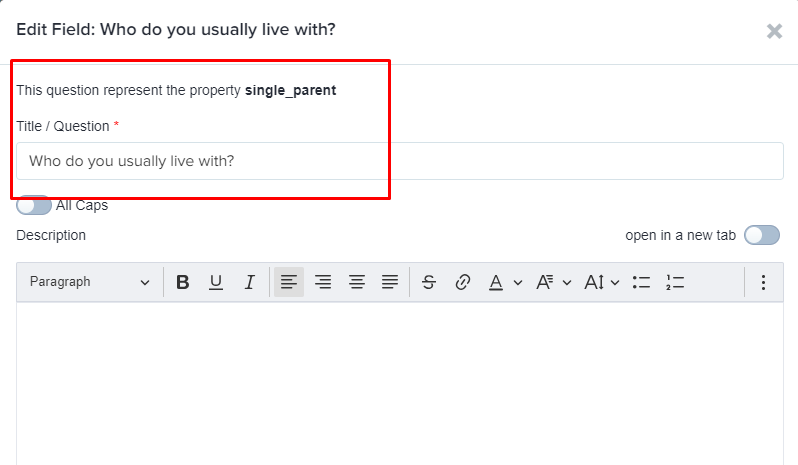Image resolution: width=798 pixels, height=465 pixels.
Task: Show more toolbar options via three dots
Action: pos(763,282)
